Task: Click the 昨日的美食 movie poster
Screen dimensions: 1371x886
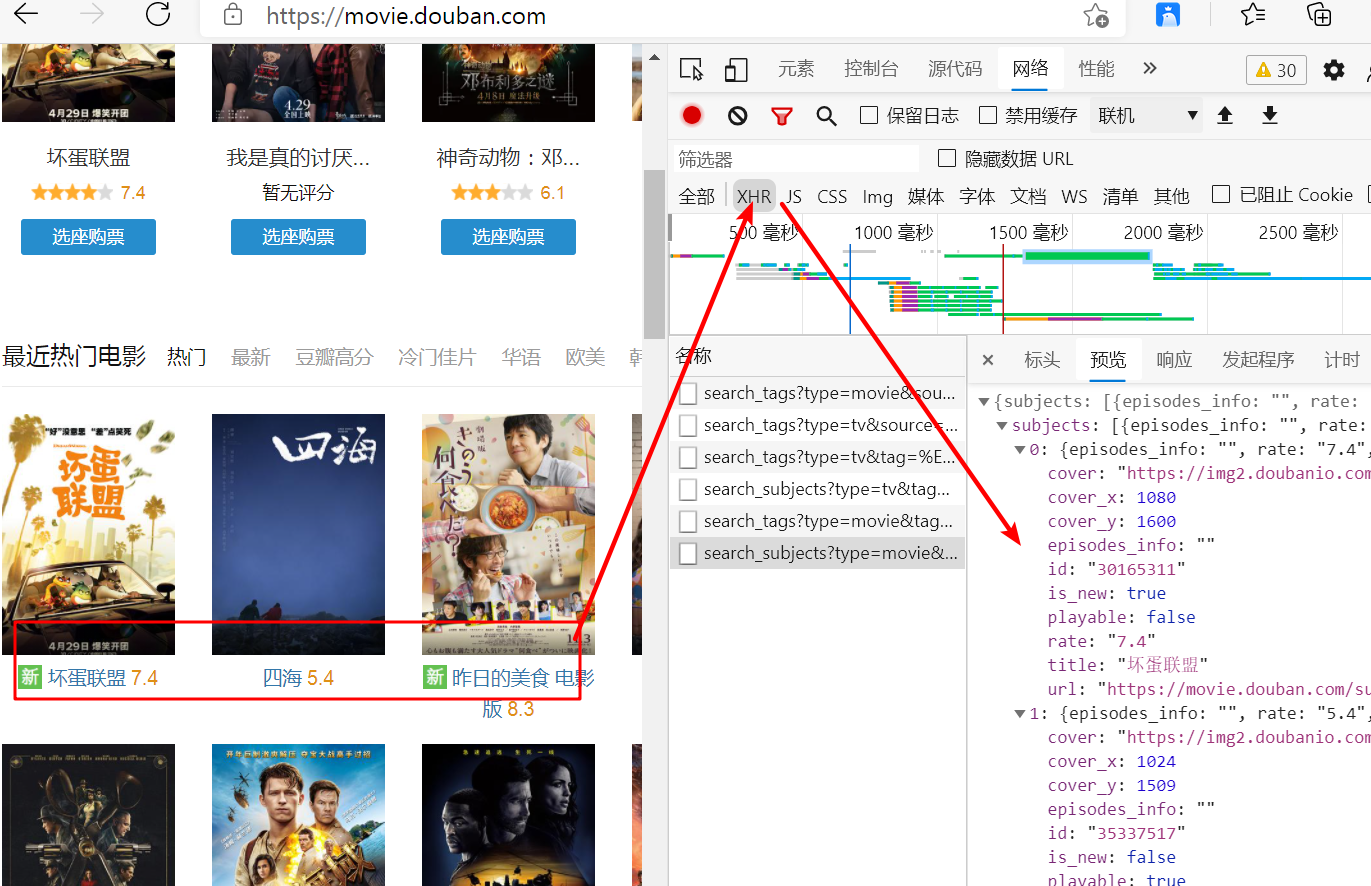Action: pyautogui.click(x=508, y=535)
